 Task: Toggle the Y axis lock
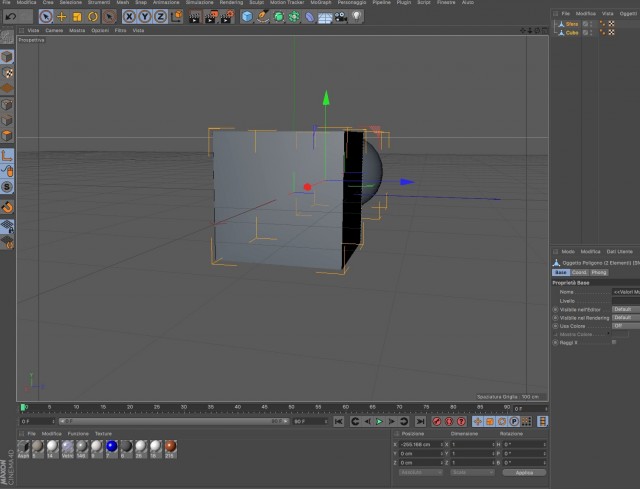point(144,17)
